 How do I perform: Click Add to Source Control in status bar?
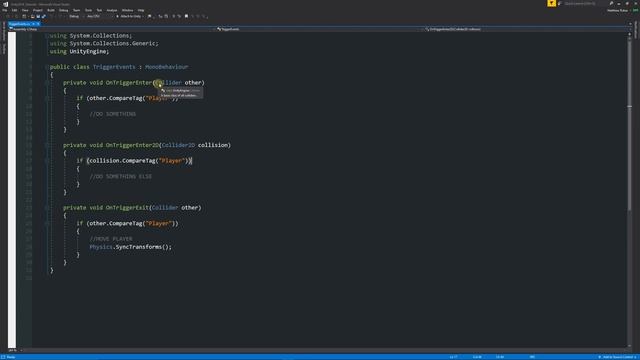click(618, 357)
